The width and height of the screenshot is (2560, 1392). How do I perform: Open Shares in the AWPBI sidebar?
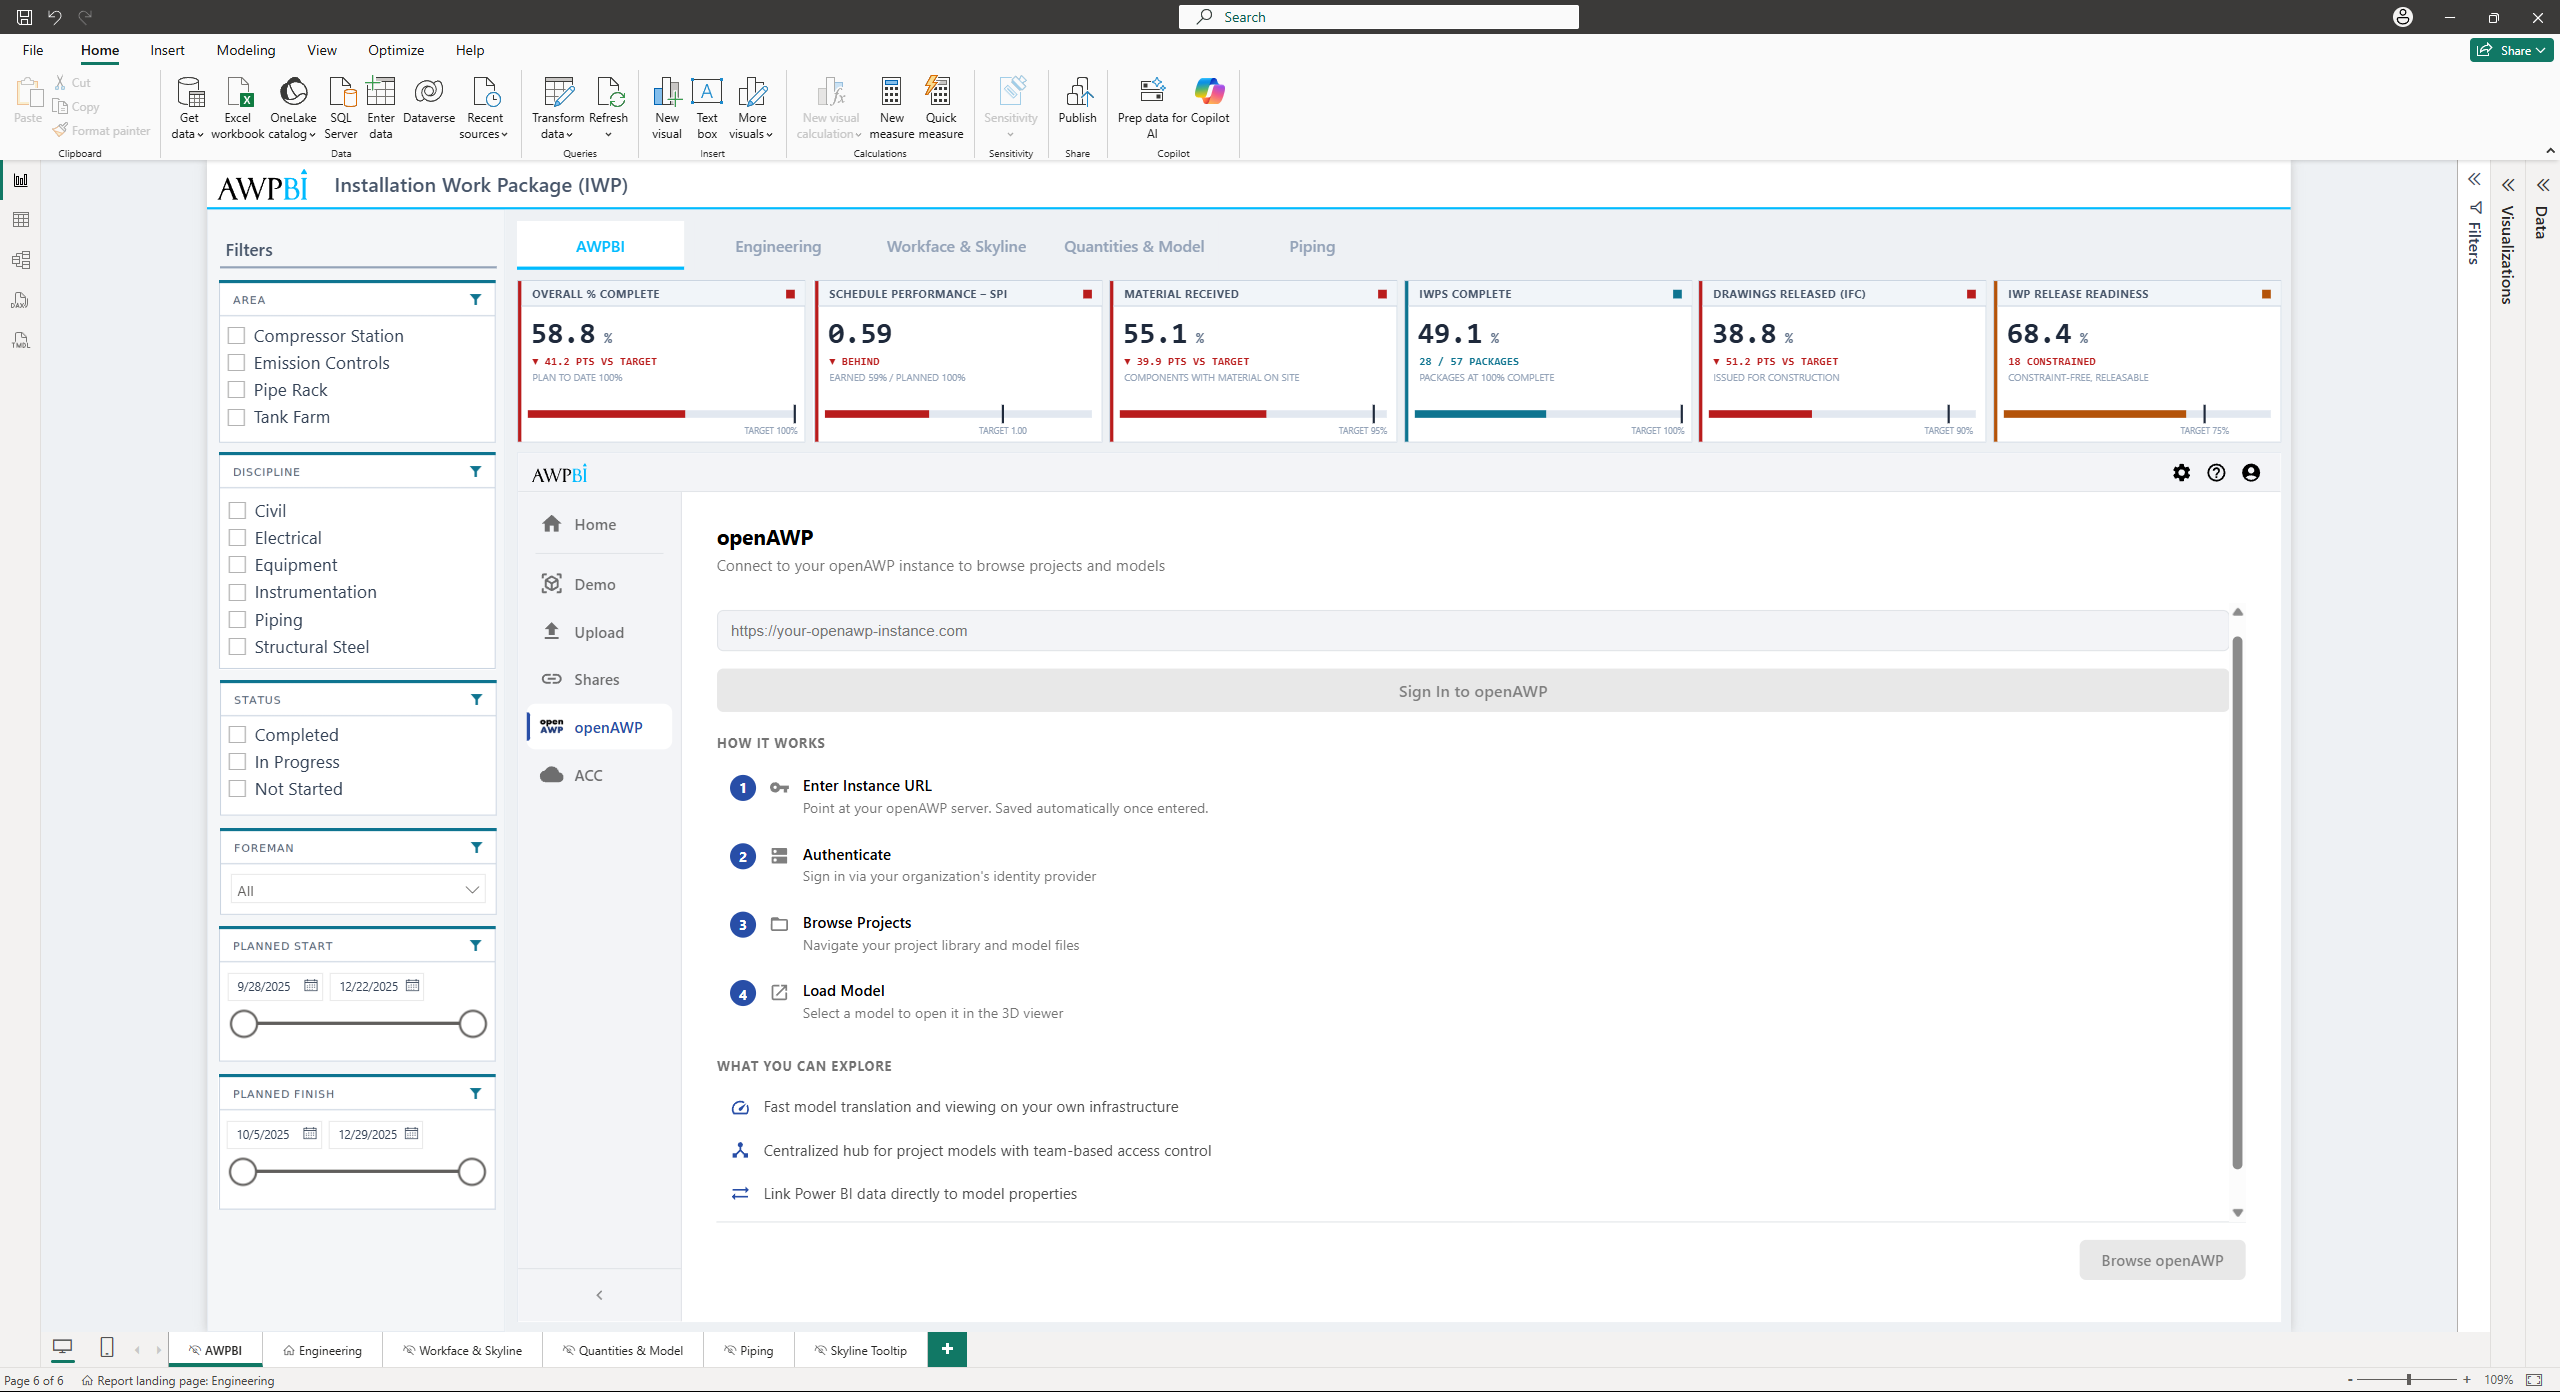[599, 680]
